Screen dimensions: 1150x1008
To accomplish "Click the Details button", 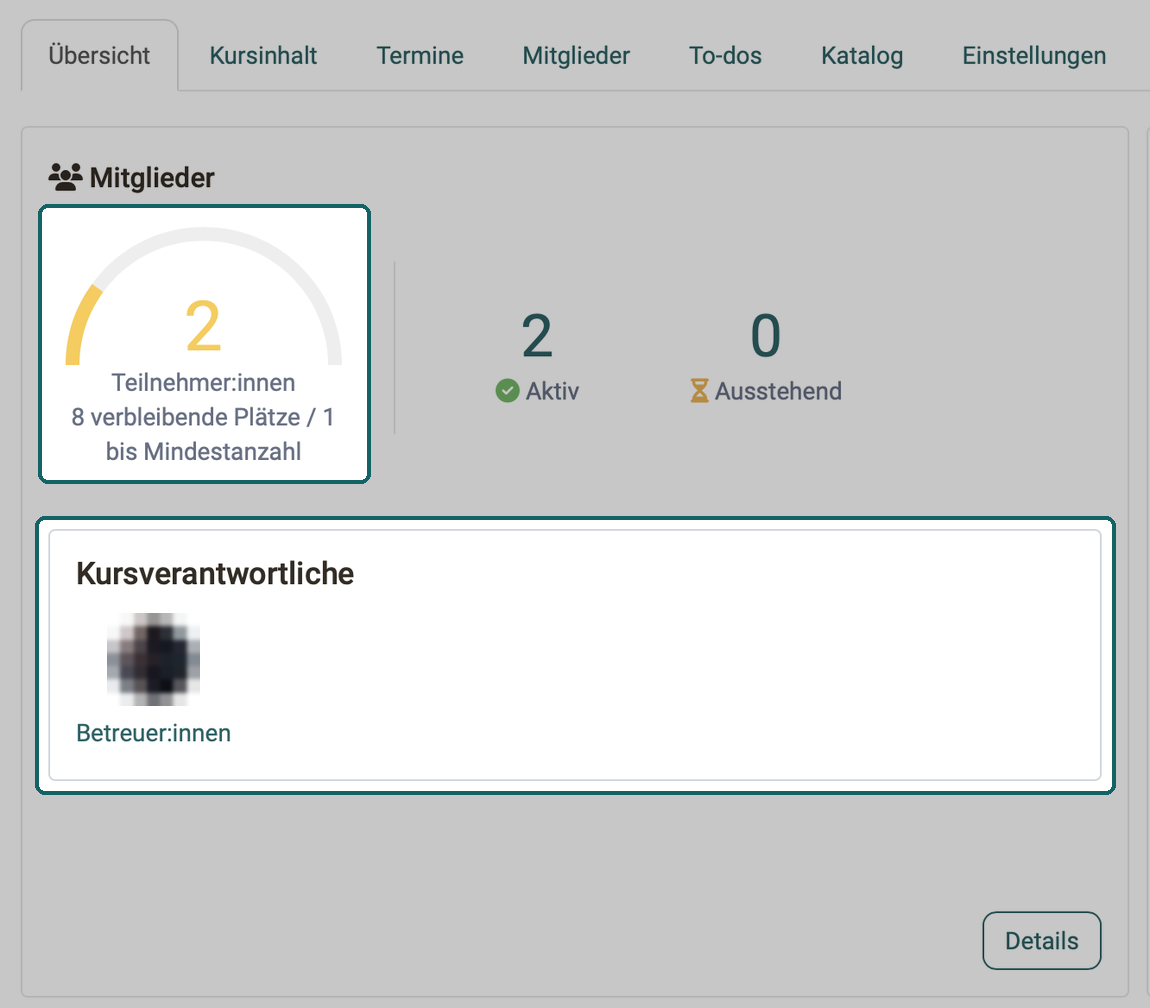I will click(1041, 941).
